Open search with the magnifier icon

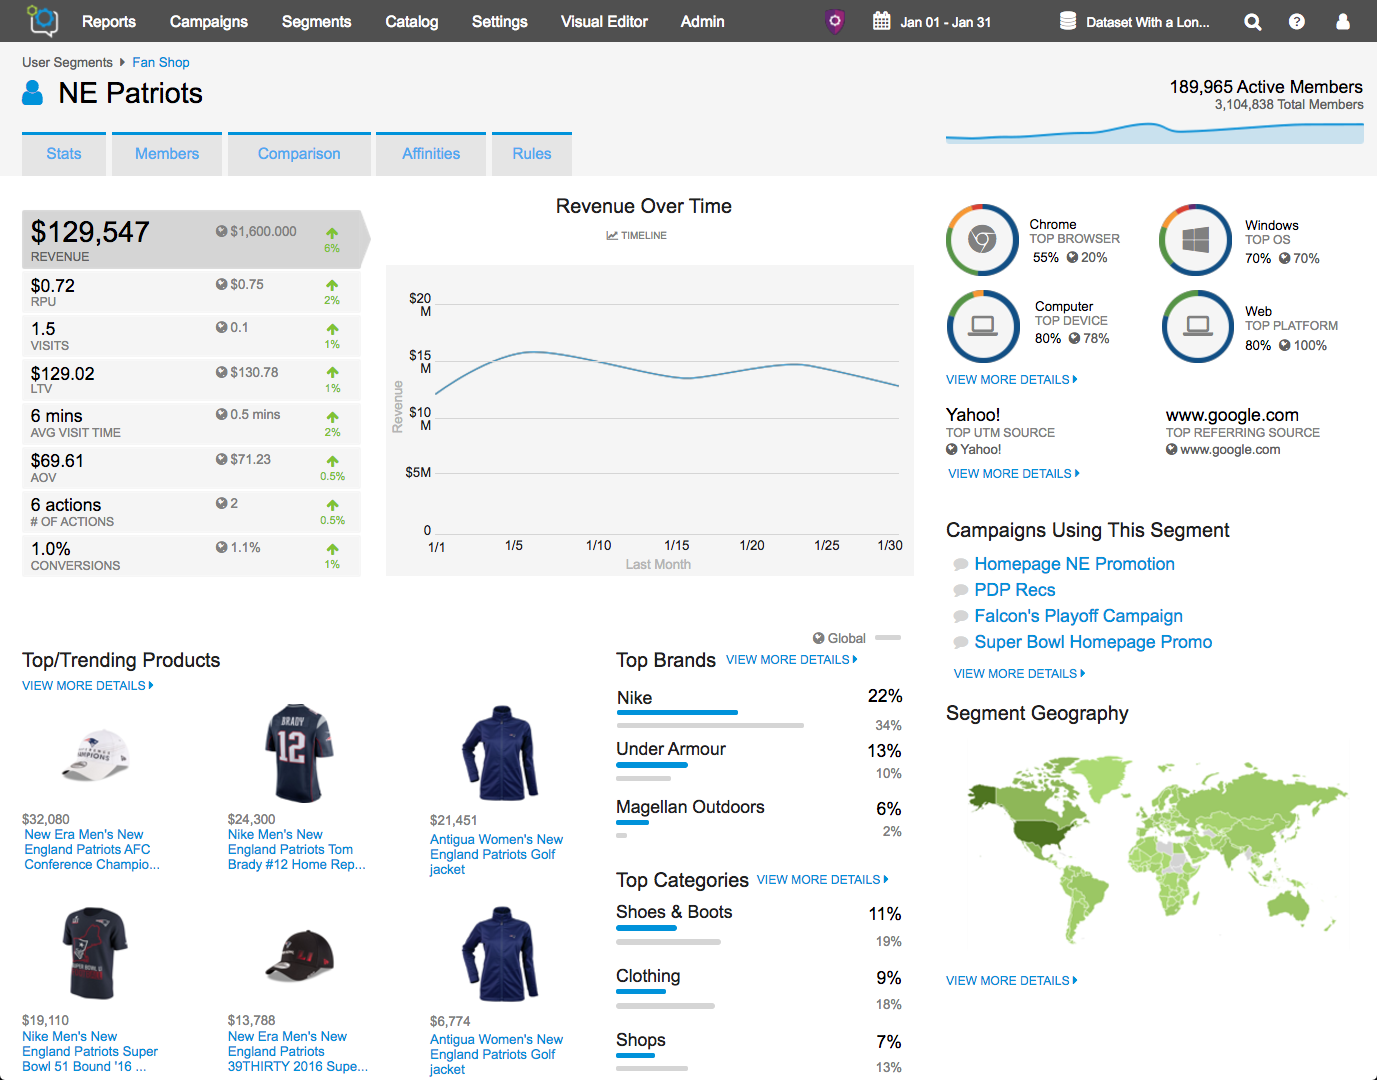(1252, 22)
